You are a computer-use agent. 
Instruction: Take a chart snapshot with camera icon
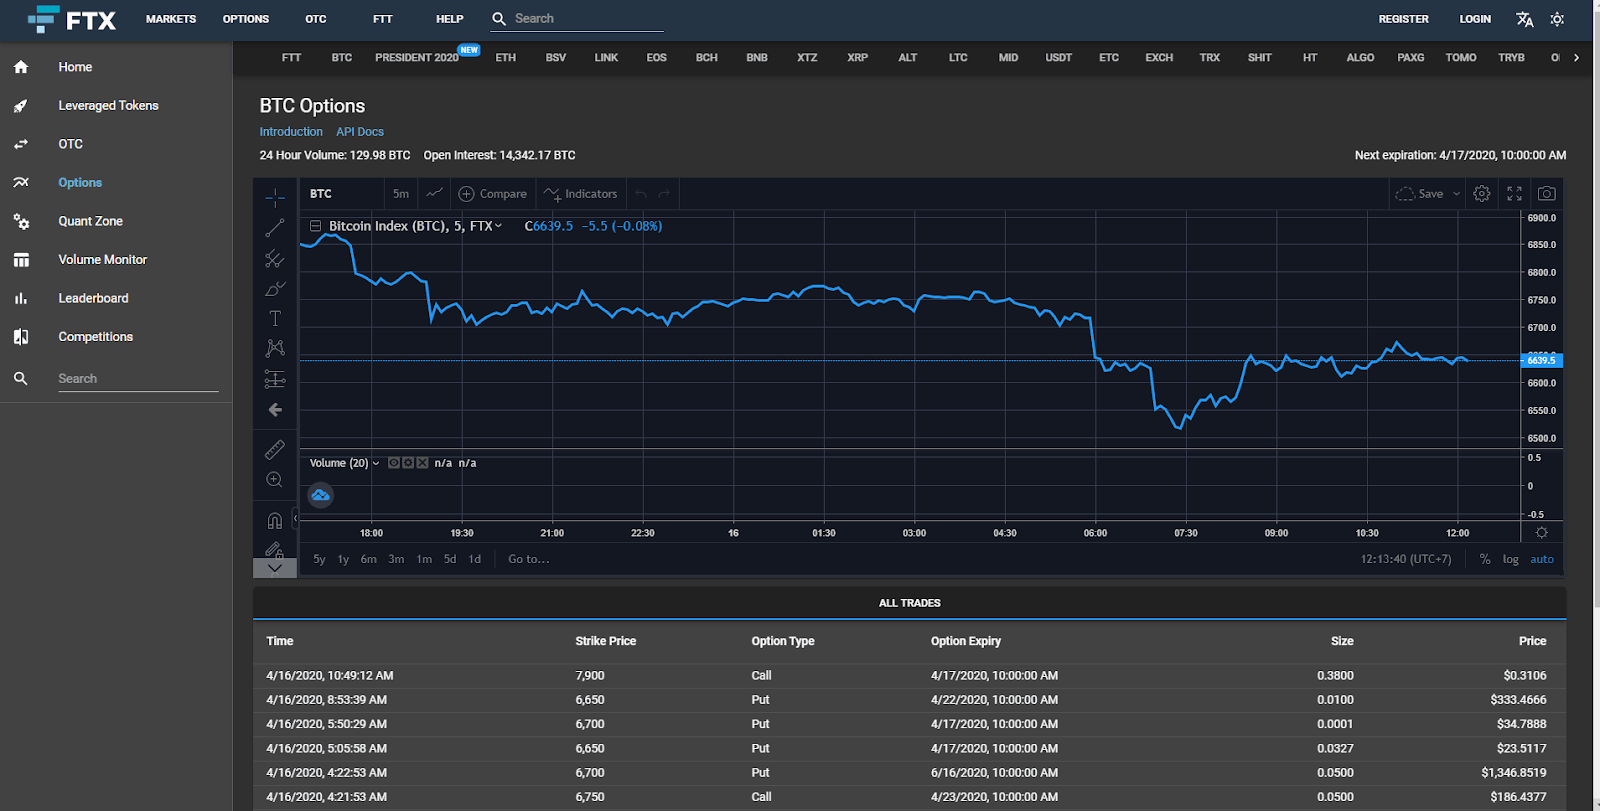[1546, 194]
